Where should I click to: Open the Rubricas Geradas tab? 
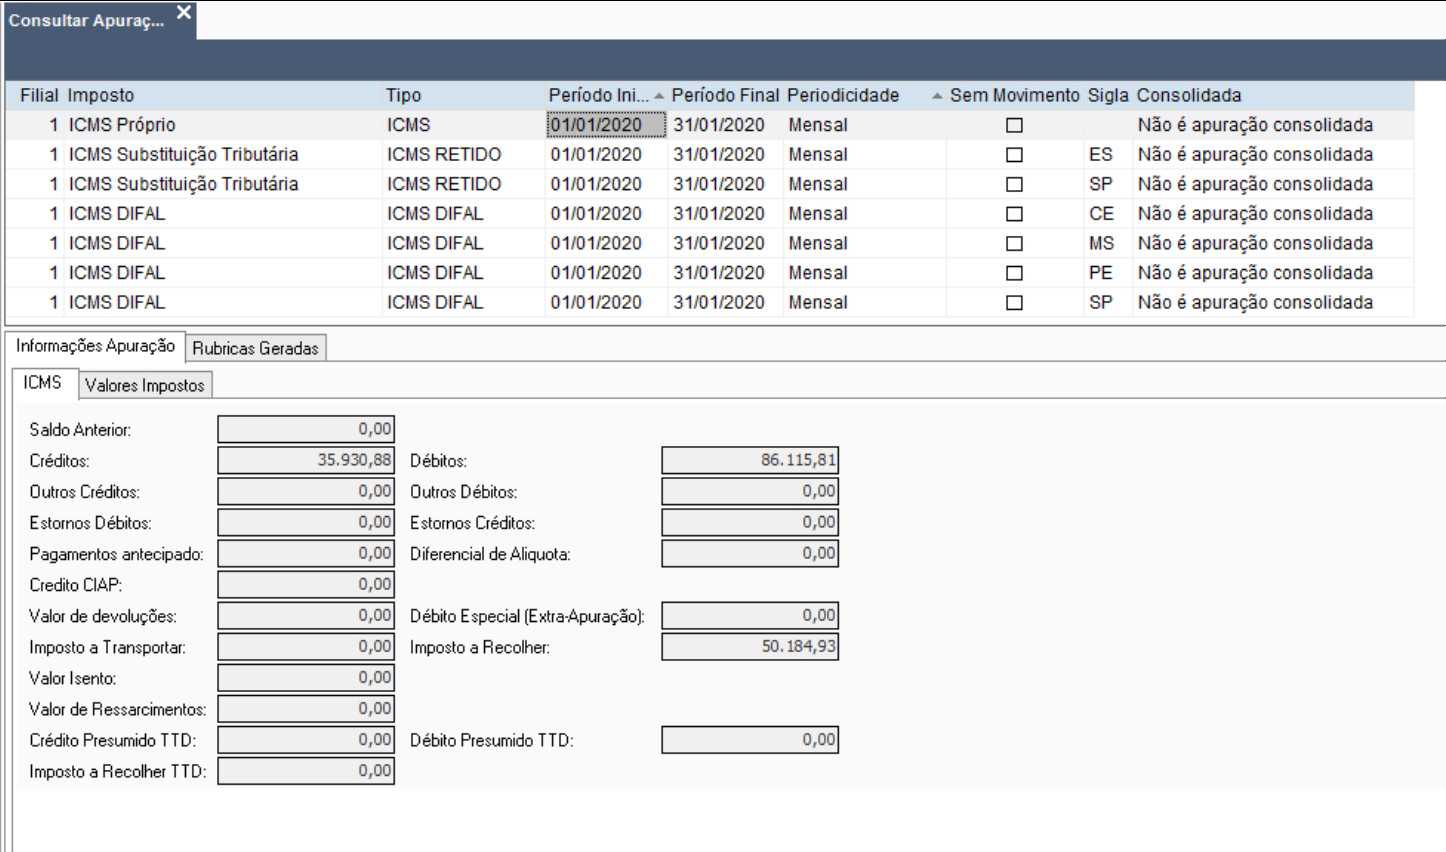255,348
